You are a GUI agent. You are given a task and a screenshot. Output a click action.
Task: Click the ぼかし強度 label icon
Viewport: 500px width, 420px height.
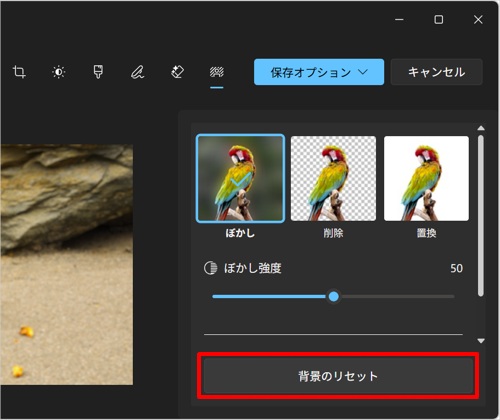pos(211,268)
